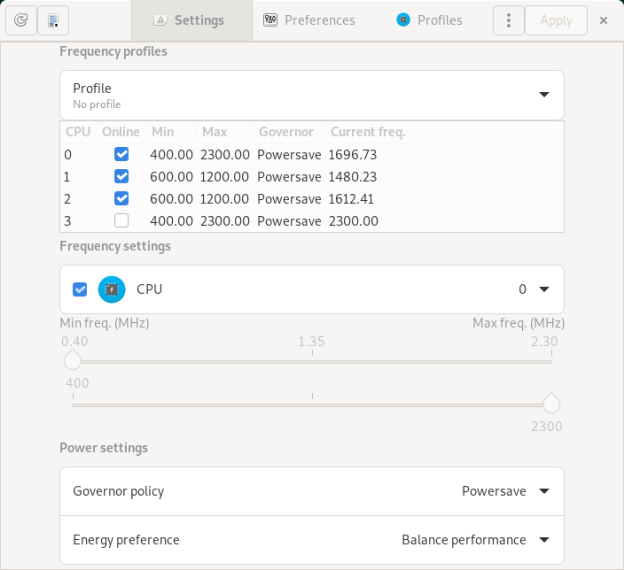Click the system info icon button
624x570 pixels.
click(x=53, y=20)
